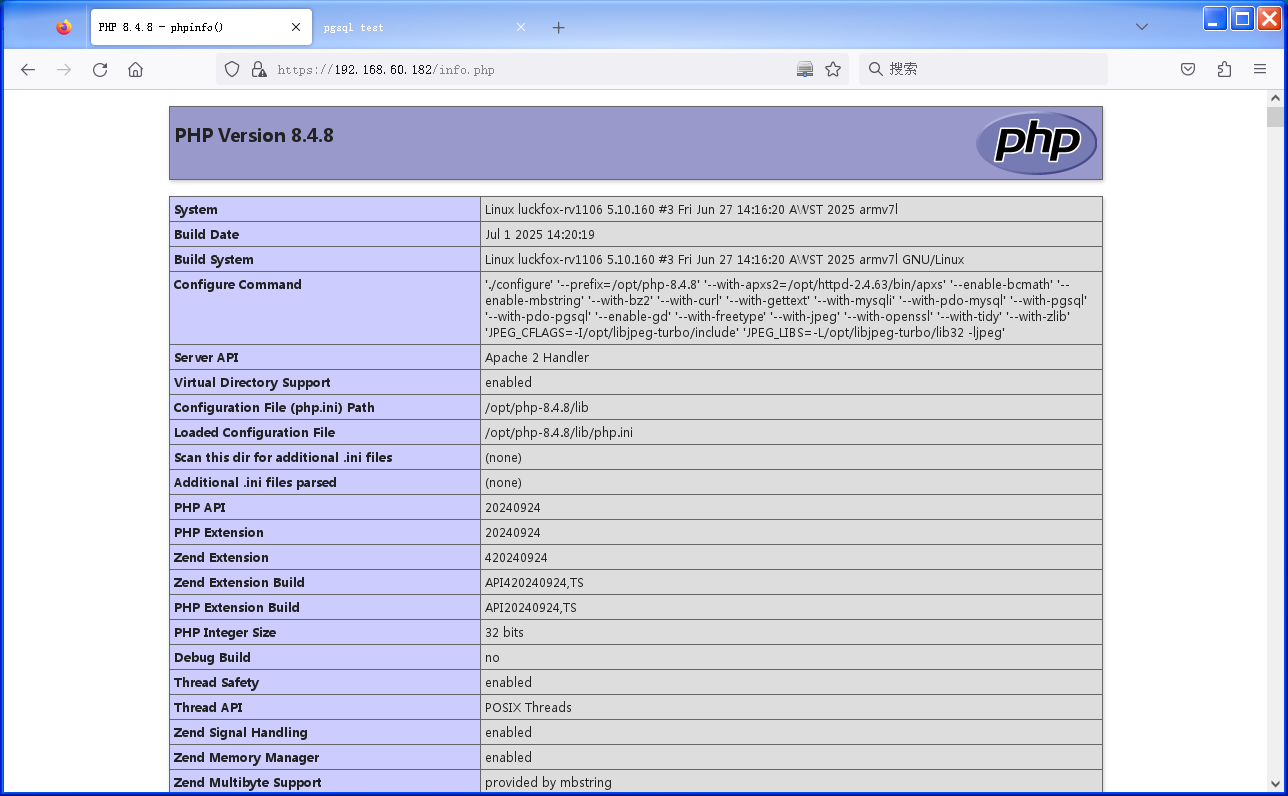Reload the current page

pos(100,69)
